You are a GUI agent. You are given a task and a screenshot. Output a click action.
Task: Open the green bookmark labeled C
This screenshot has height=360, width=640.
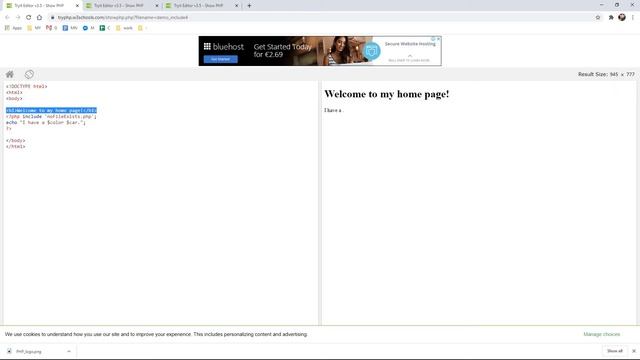[x=105, y=28]
